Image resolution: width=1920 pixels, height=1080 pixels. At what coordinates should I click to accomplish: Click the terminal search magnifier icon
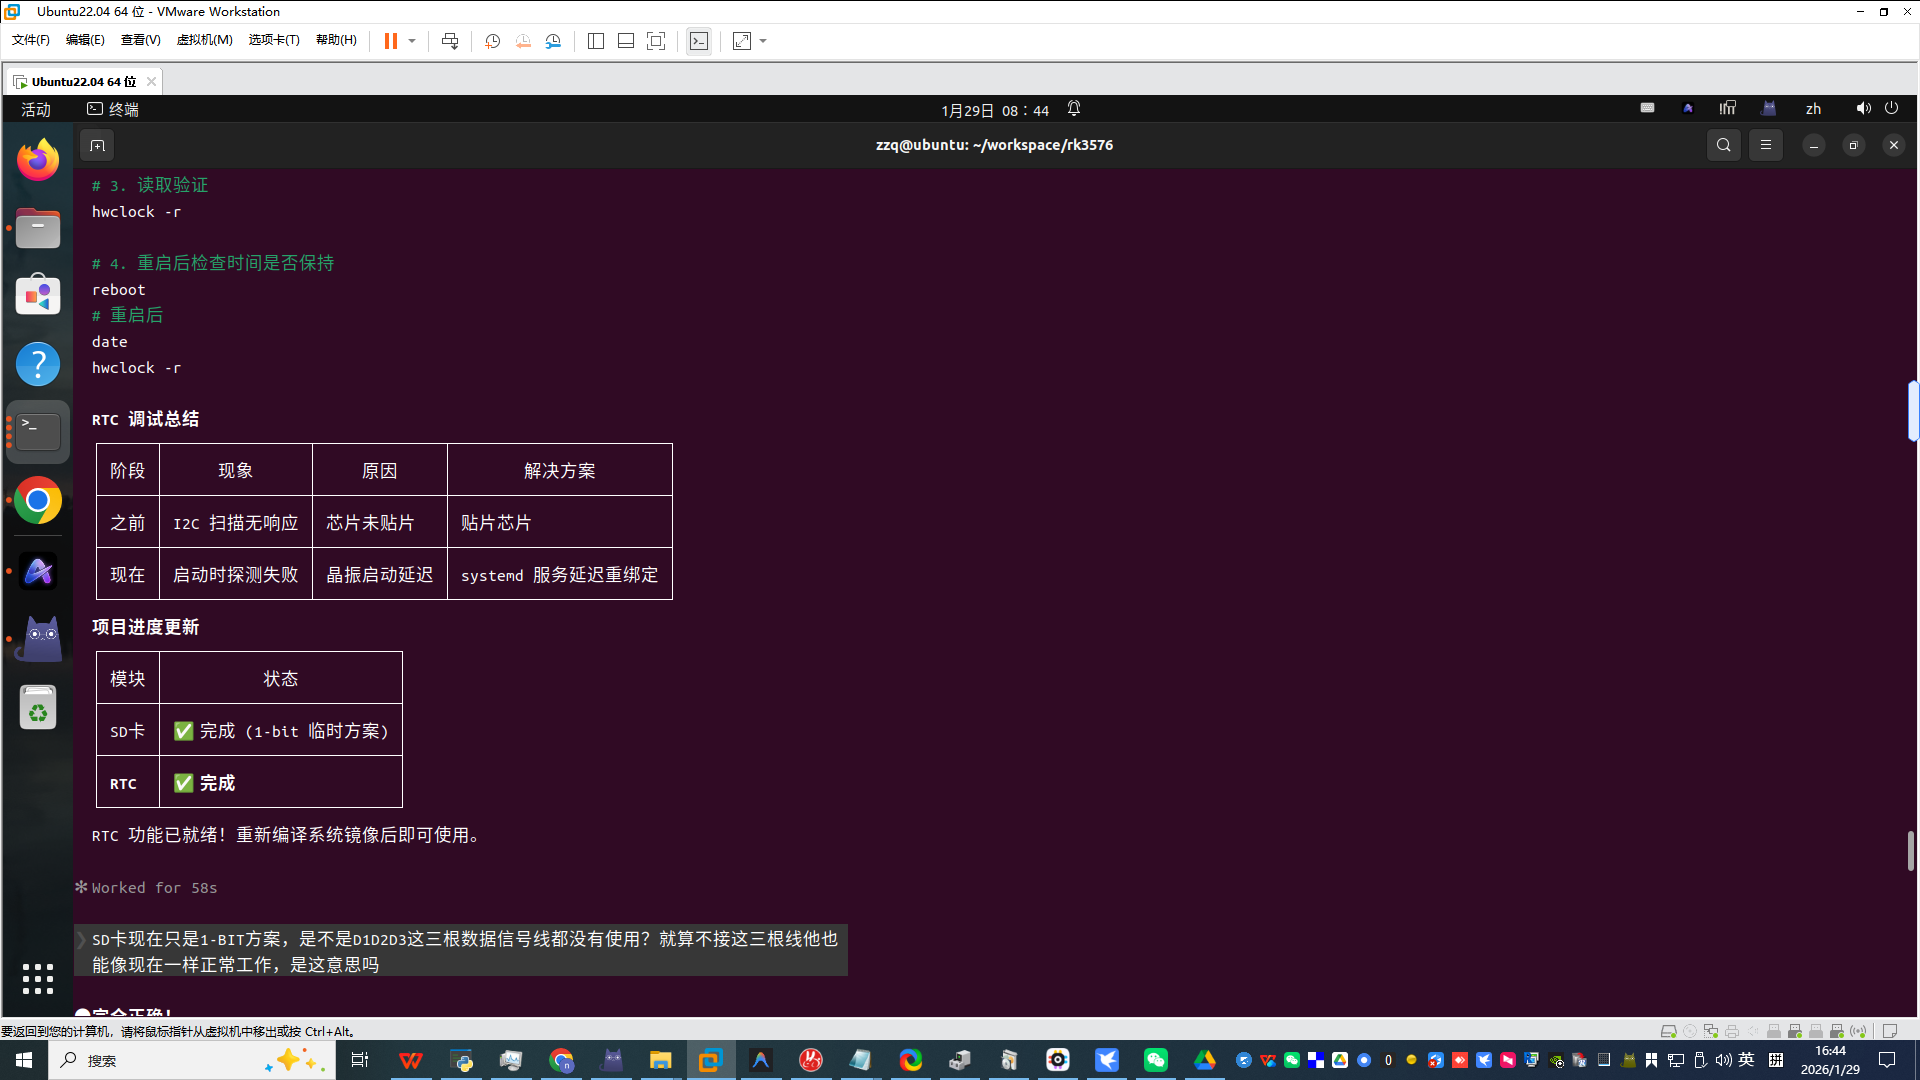(1723, 145)
